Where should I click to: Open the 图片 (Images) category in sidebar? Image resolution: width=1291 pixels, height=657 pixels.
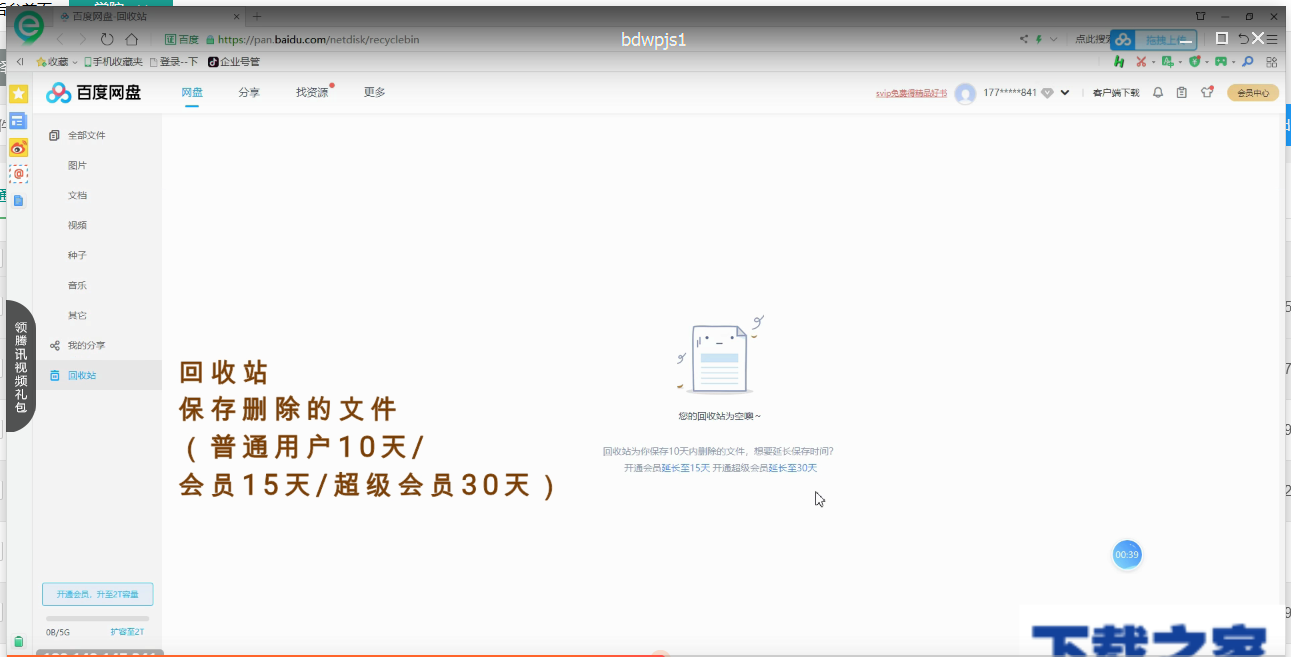tap(77, 164)
